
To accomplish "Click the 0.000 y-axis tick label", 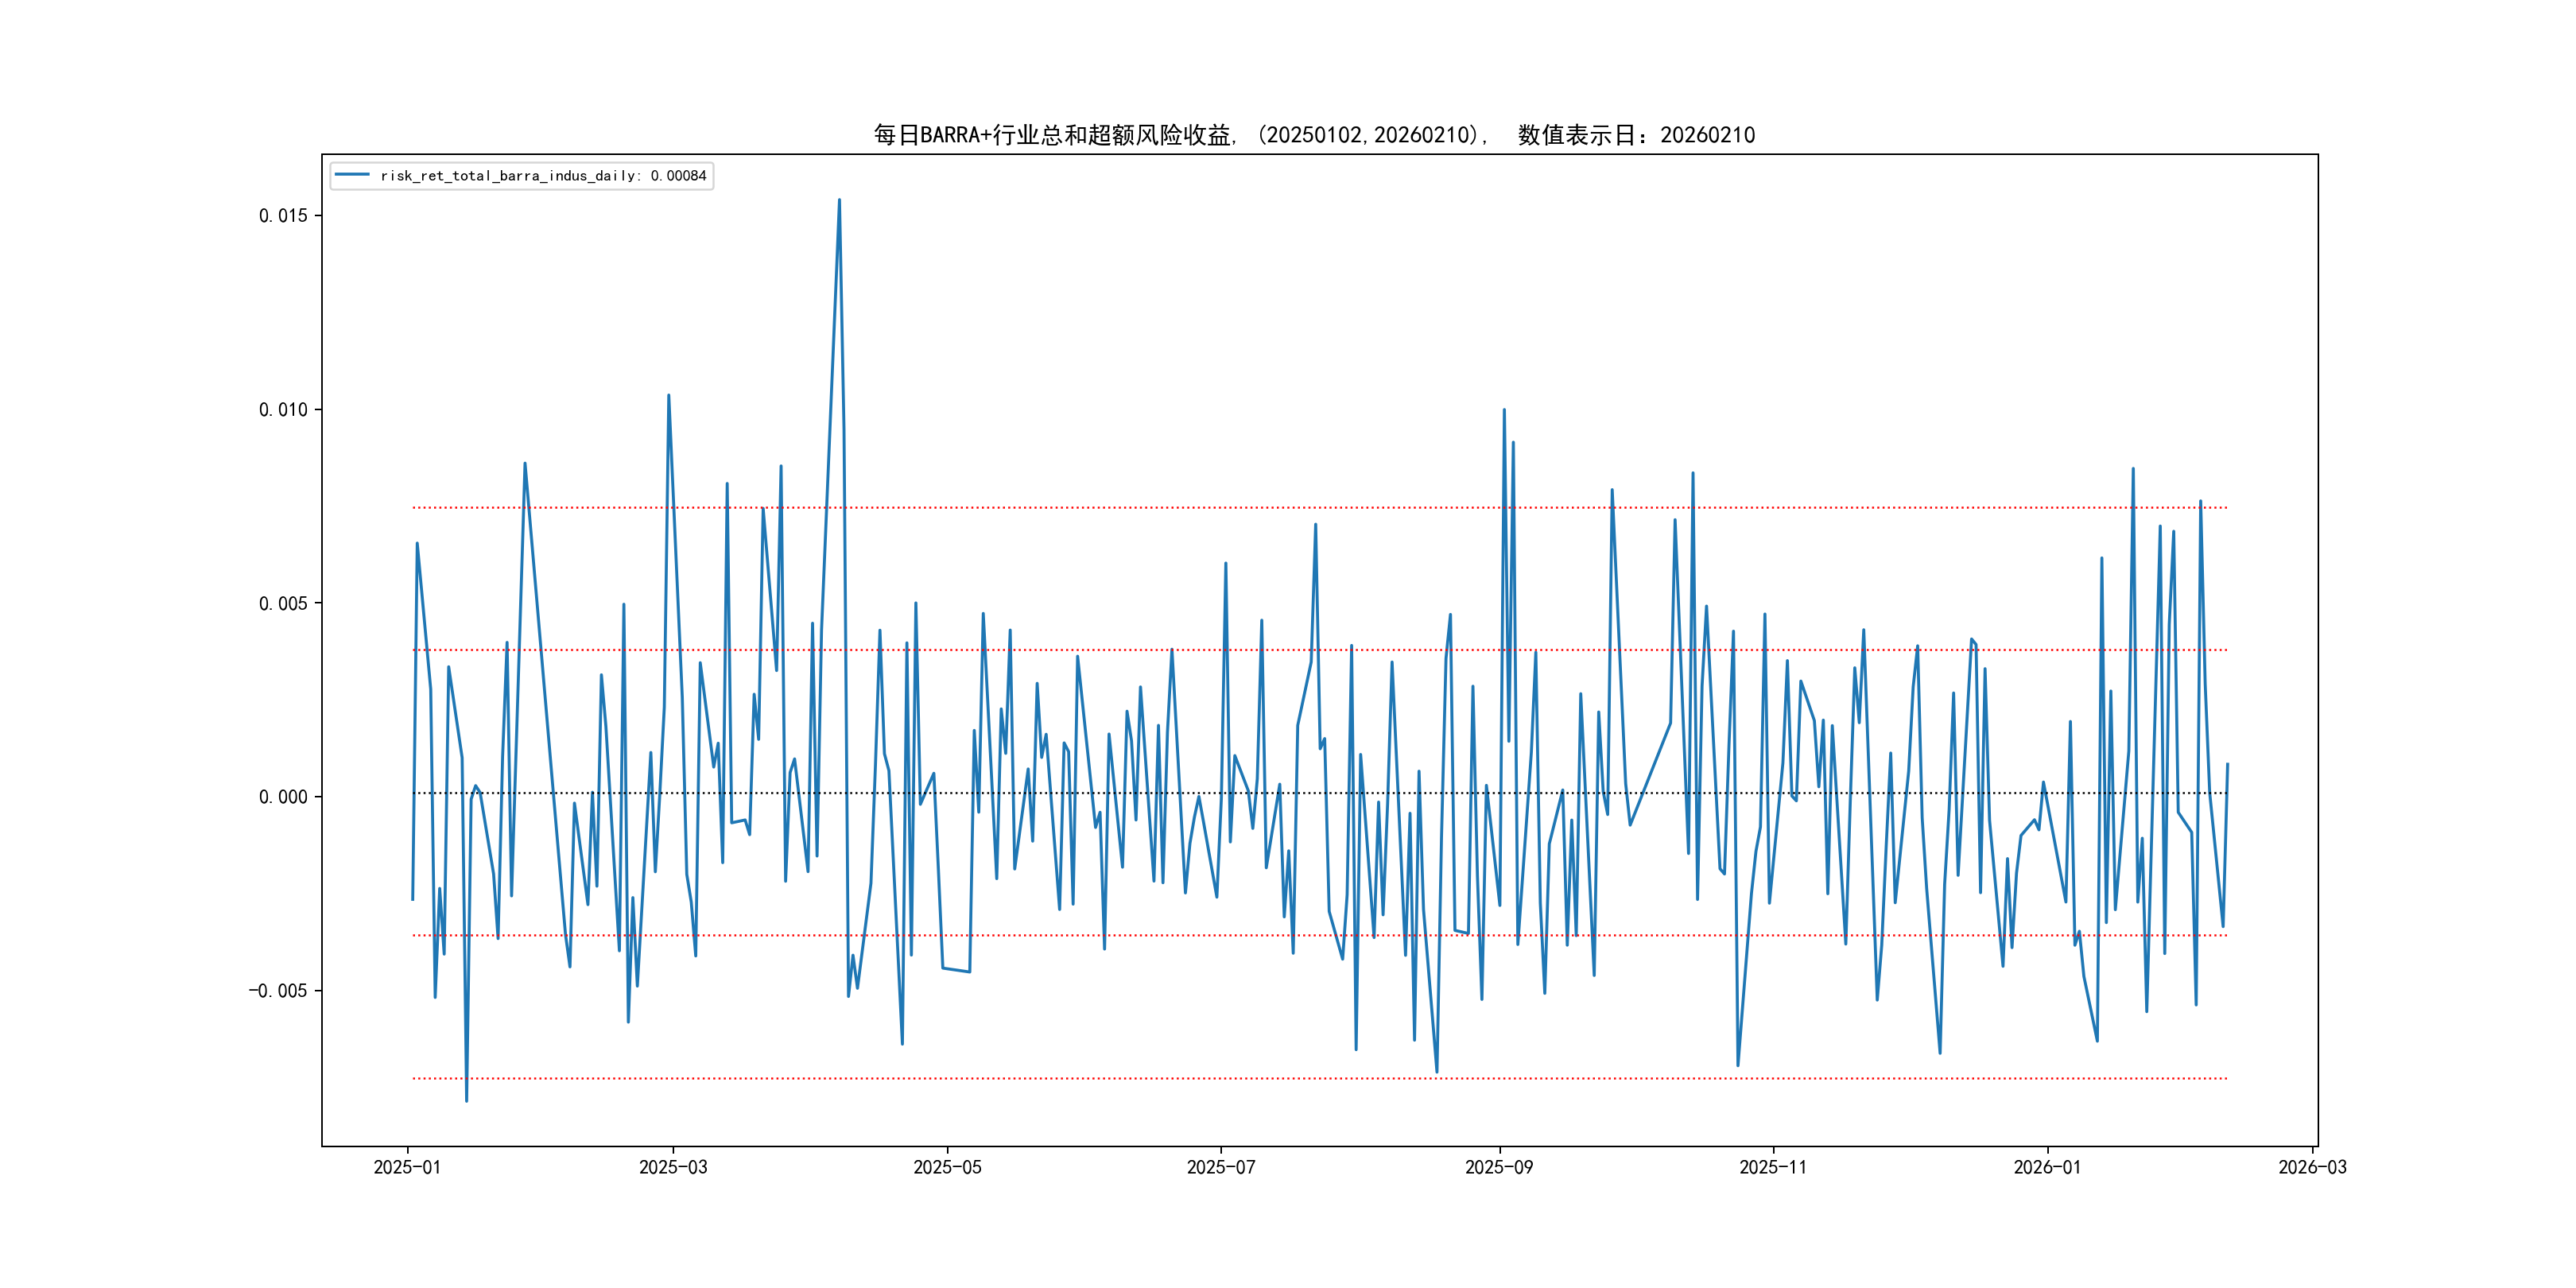I will pos(283,797).
